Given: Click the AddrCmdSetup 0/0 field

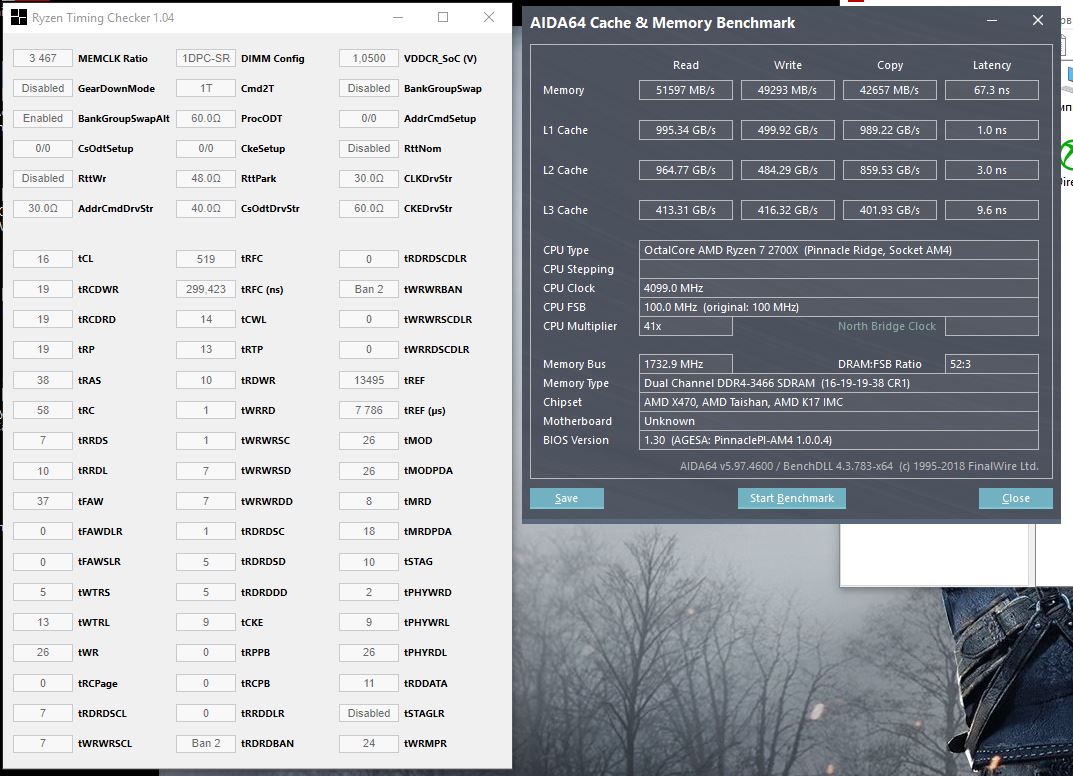Looking at the screenshot, I should 369,118.
